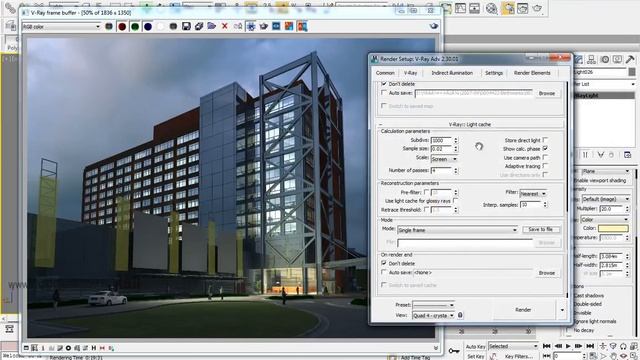Image resolution: width=640 pixels, height=360 pixels.
Task: Open the RGB color channel dropdown
Action: click(61, 27)
